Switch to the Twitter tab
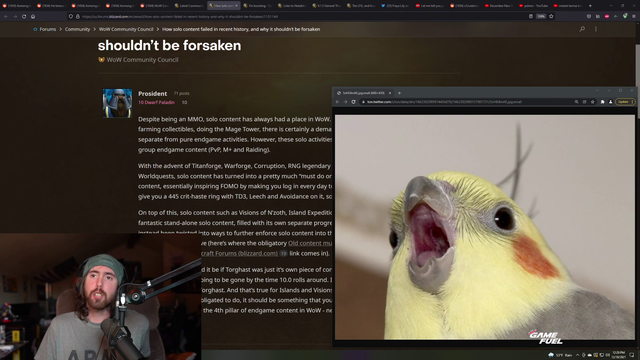Viewport: 640px width, 360px height. coord(395,6)
